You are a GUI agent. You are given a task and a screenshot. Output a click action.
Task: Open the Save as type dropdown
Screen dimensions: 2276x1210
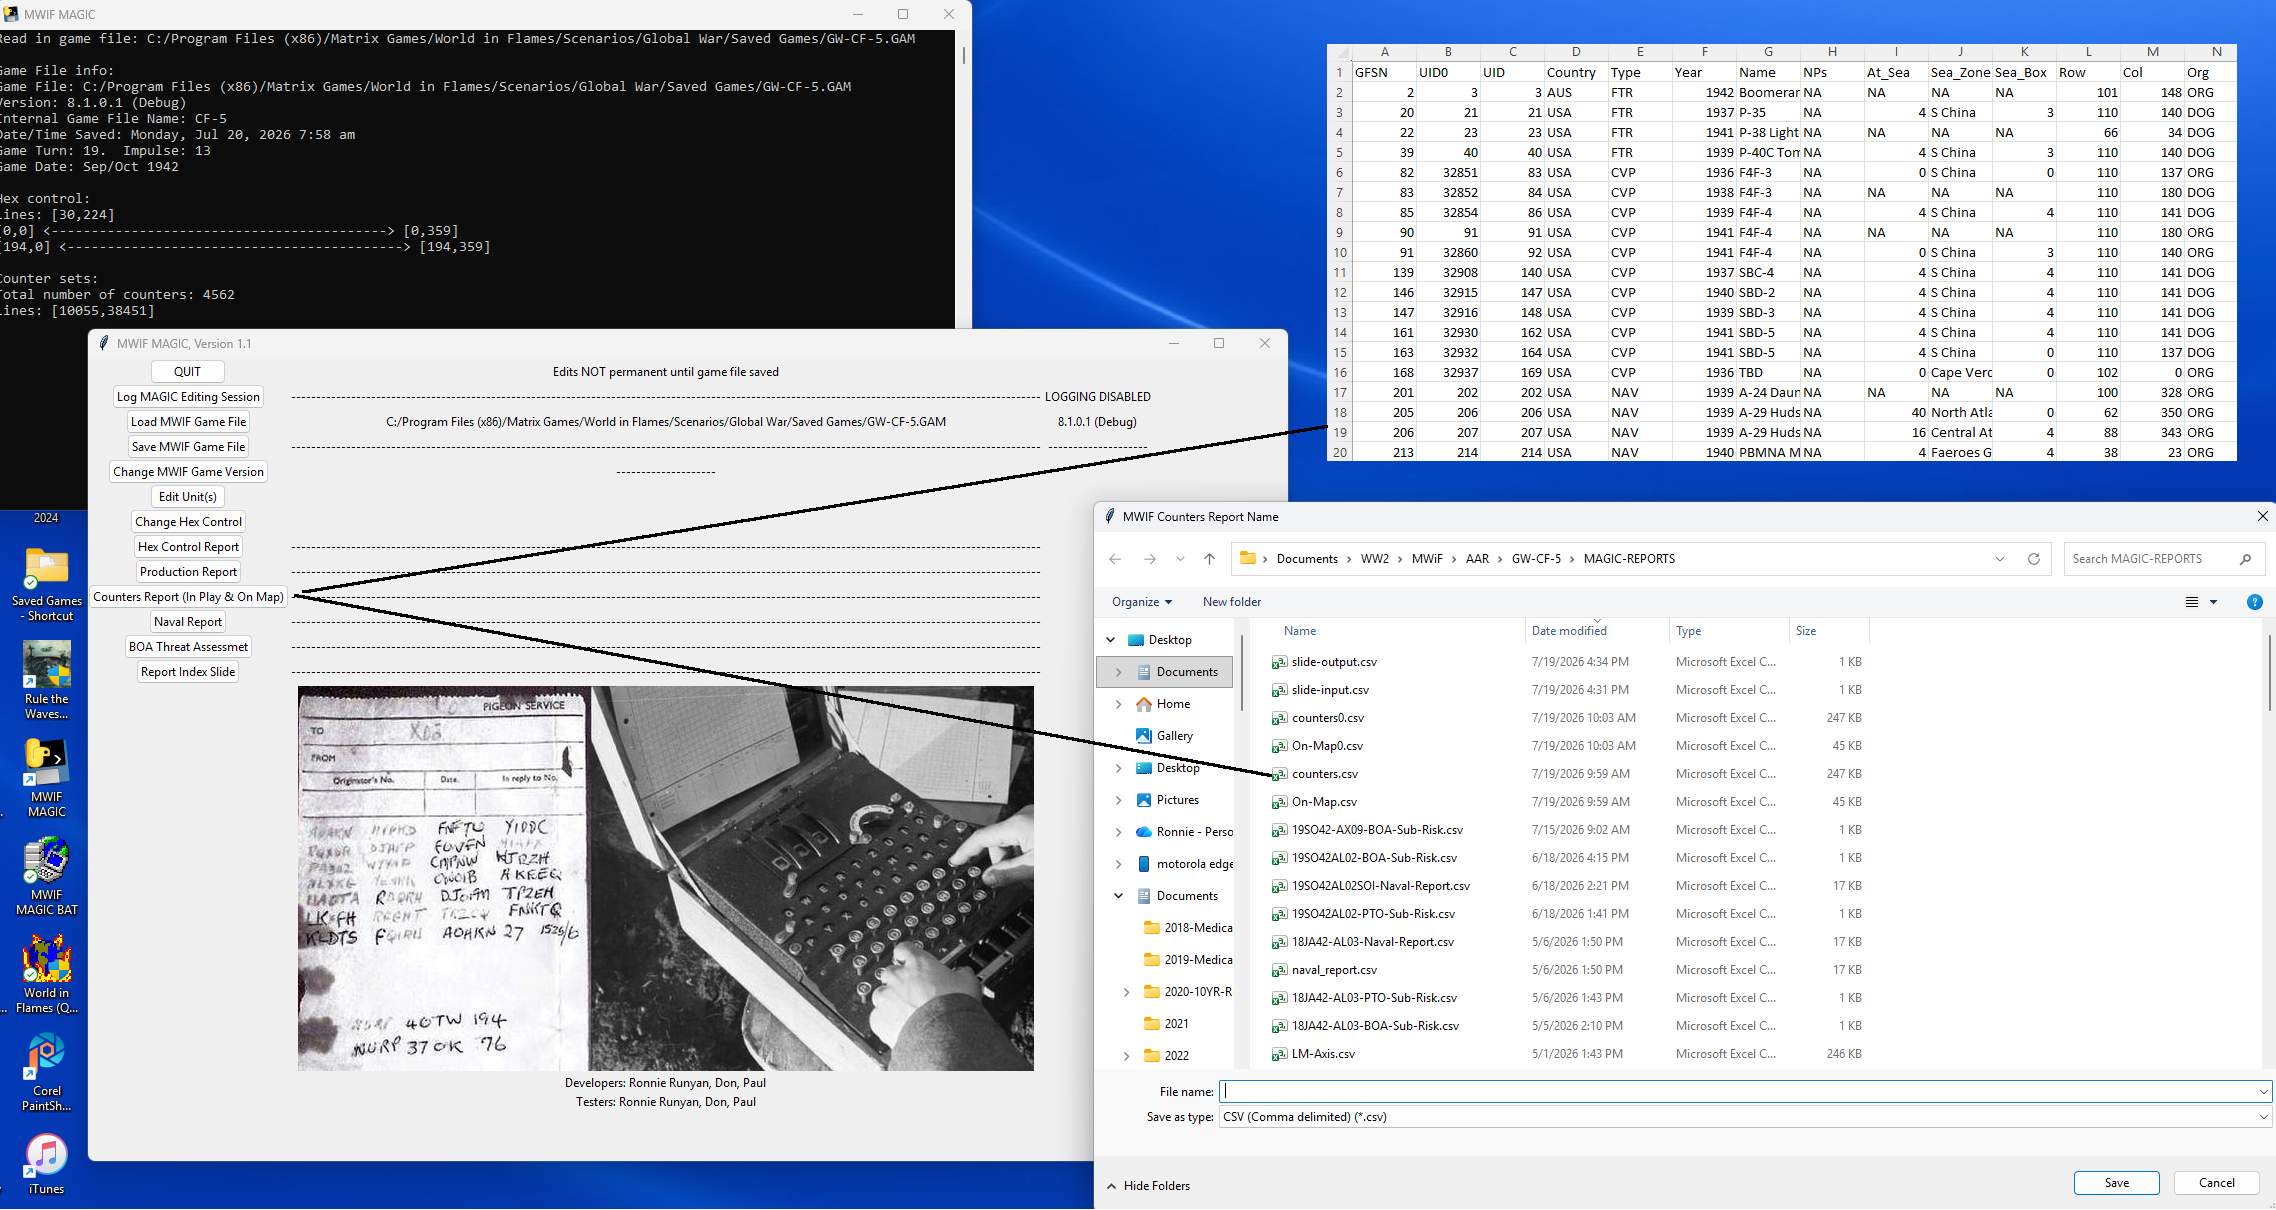1745,1117
